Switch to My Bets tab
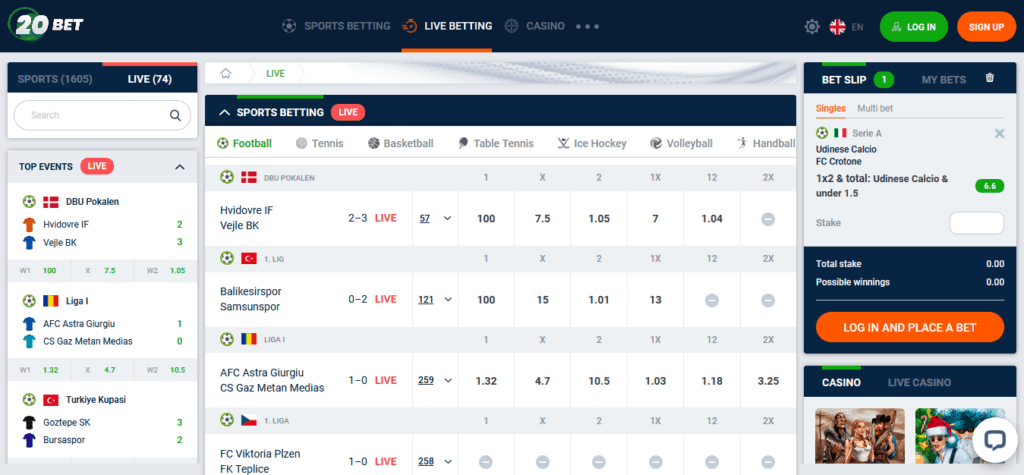The image size is (1024, 475). pos(944,80)
